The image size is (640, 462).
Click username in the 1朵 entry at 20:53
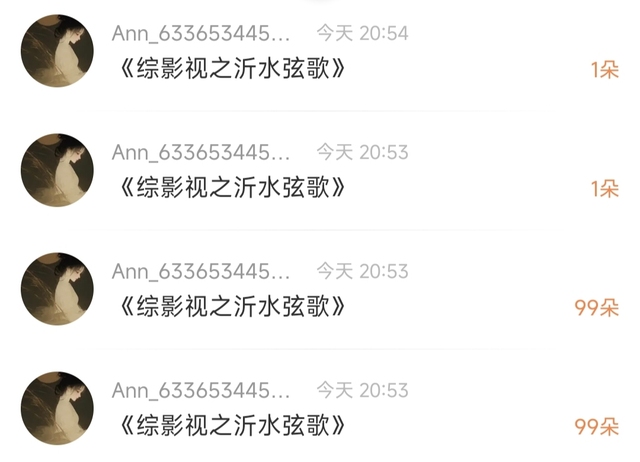201,153
